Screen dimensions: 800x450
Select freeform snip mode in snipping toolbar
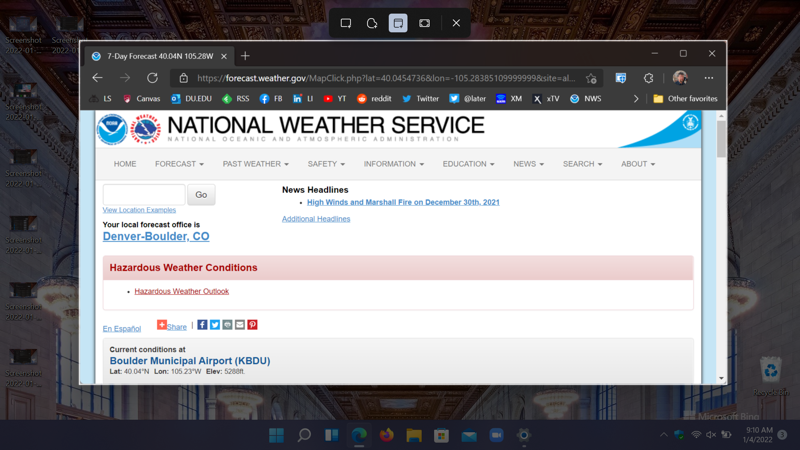372,23
